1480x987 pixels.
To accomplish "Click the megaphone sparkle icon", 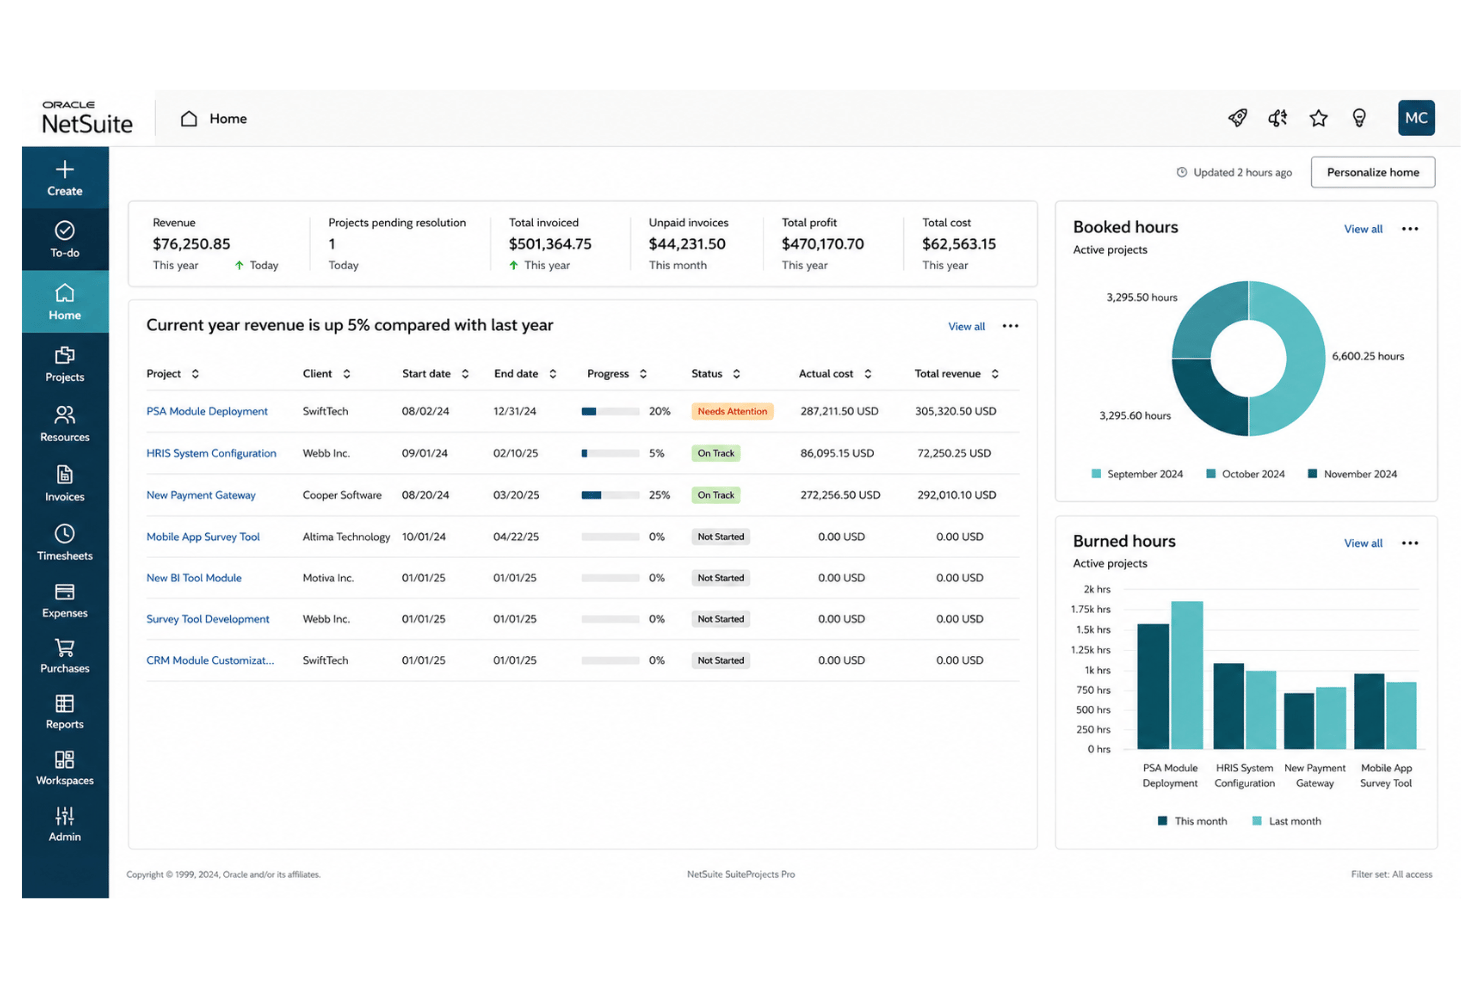I will click(1278, 118).
